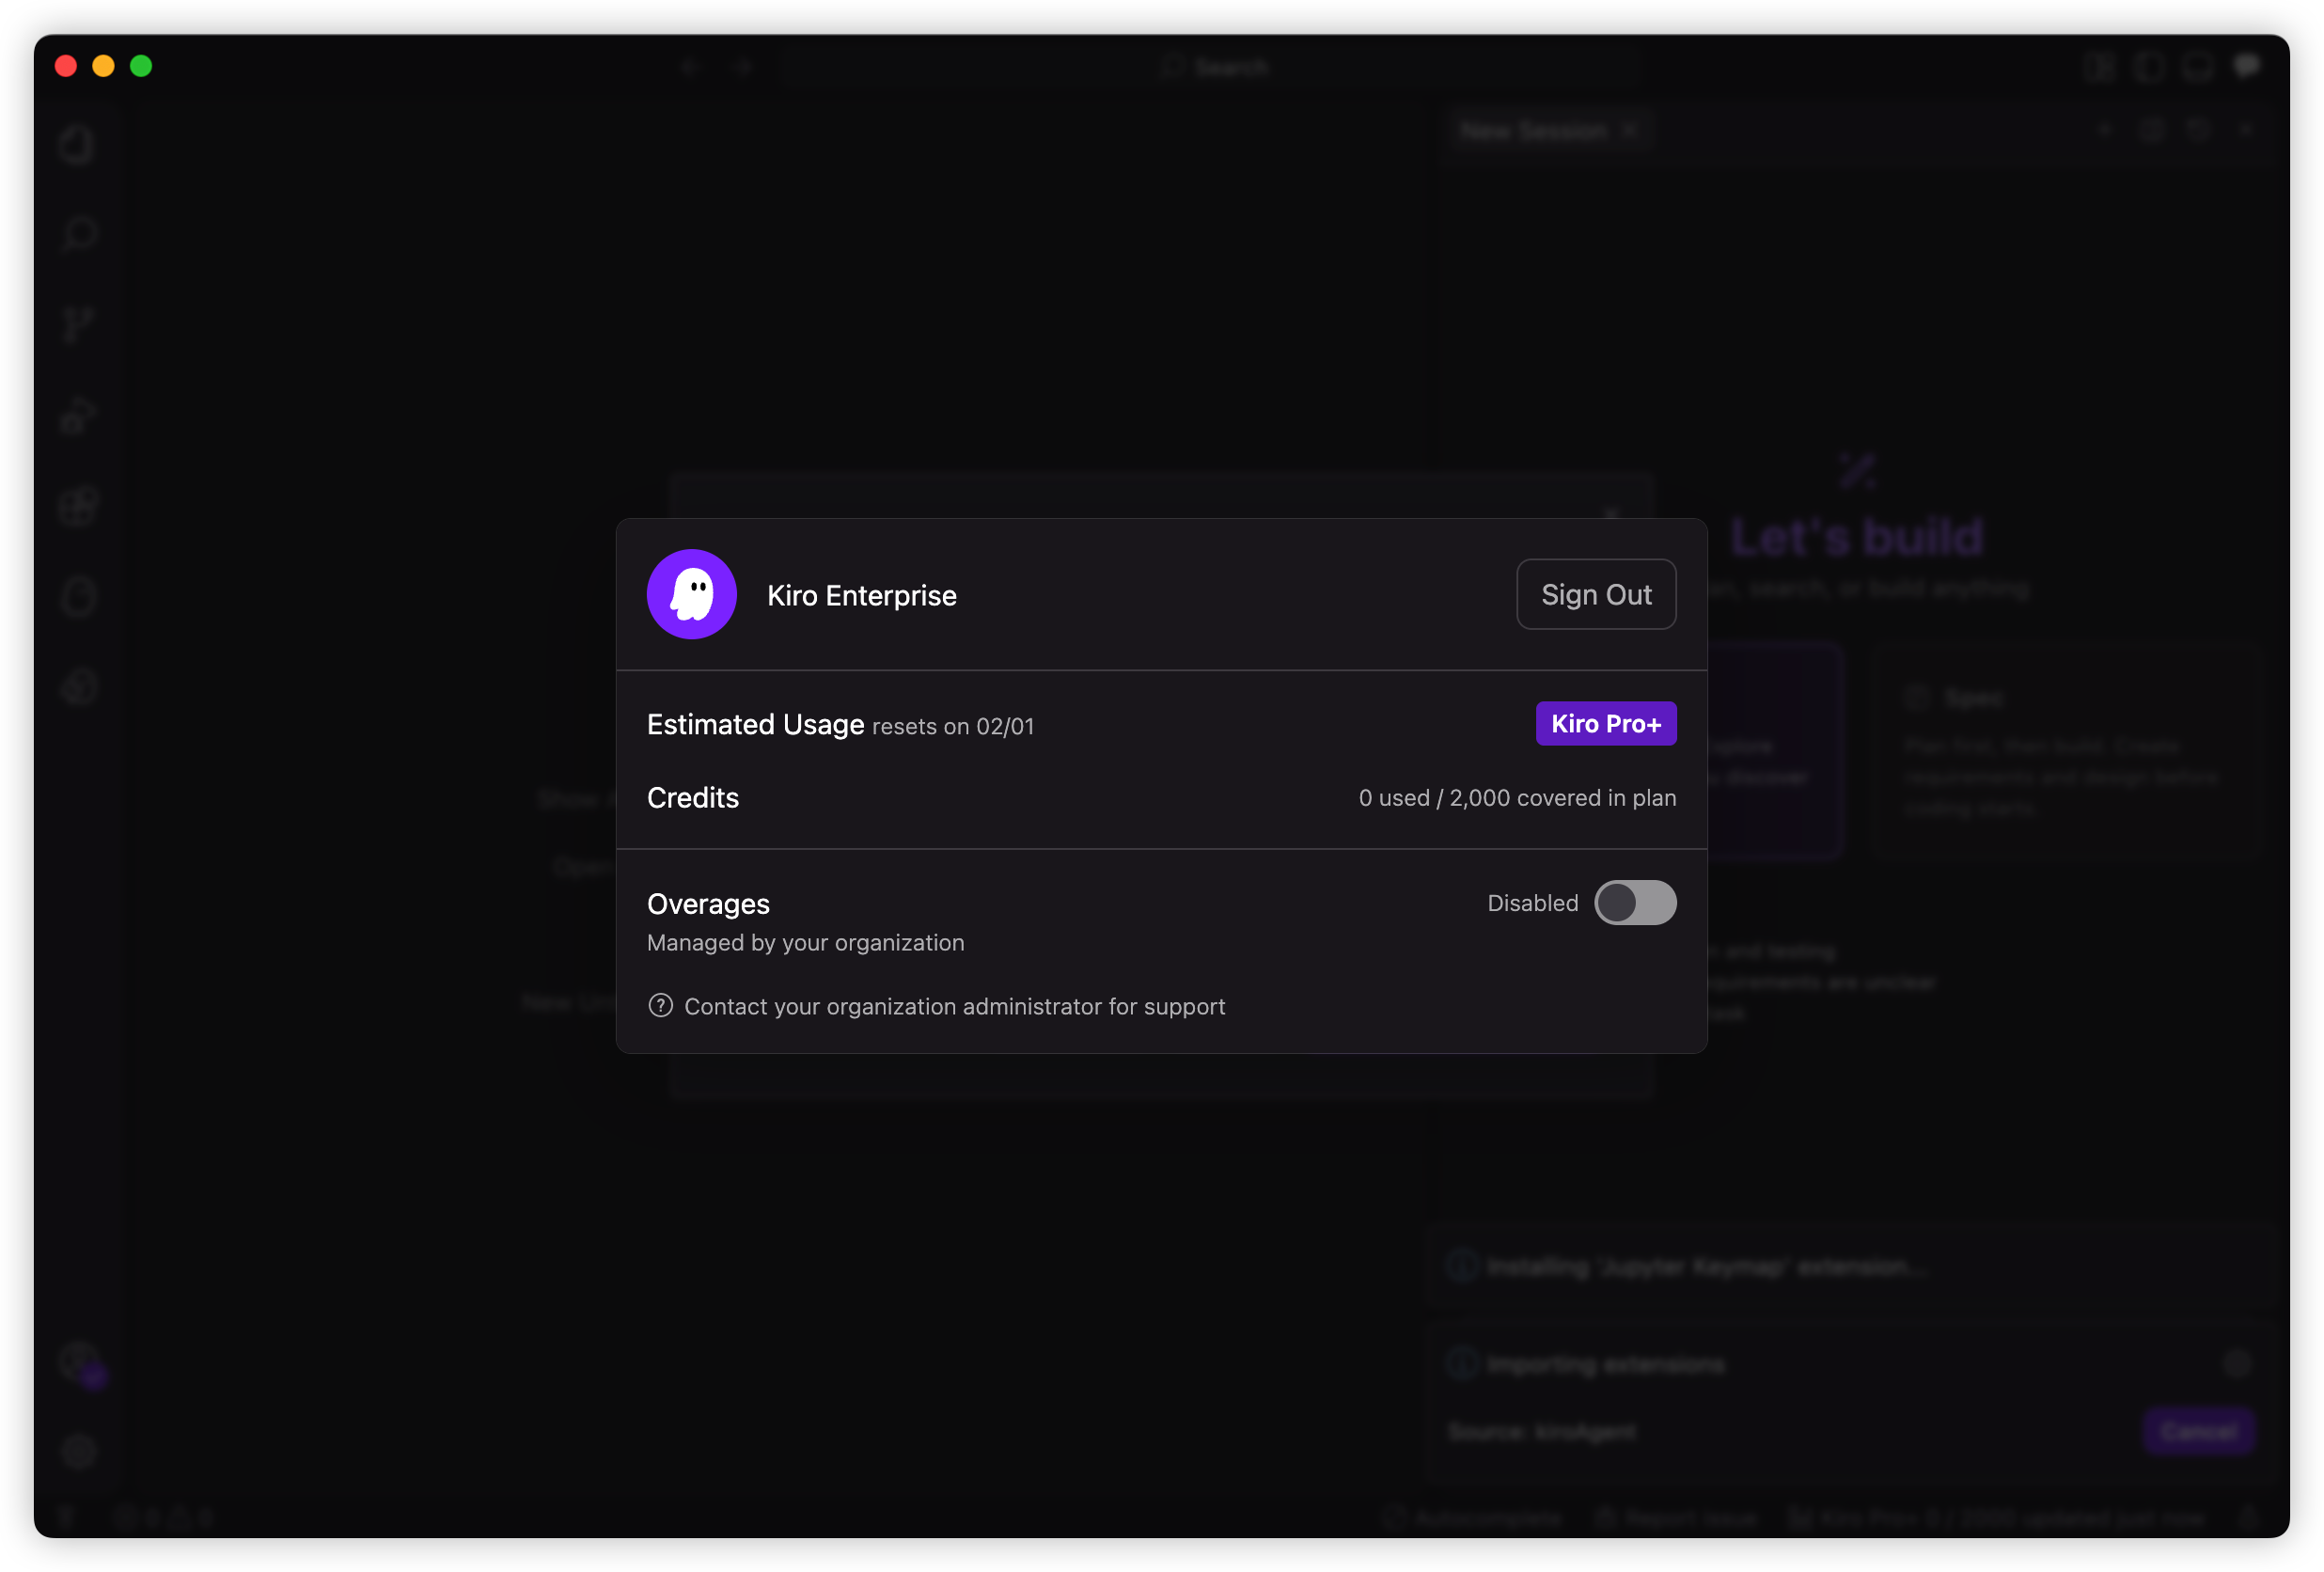Click the Run and Debug sidebar icon

pos(77,415)
